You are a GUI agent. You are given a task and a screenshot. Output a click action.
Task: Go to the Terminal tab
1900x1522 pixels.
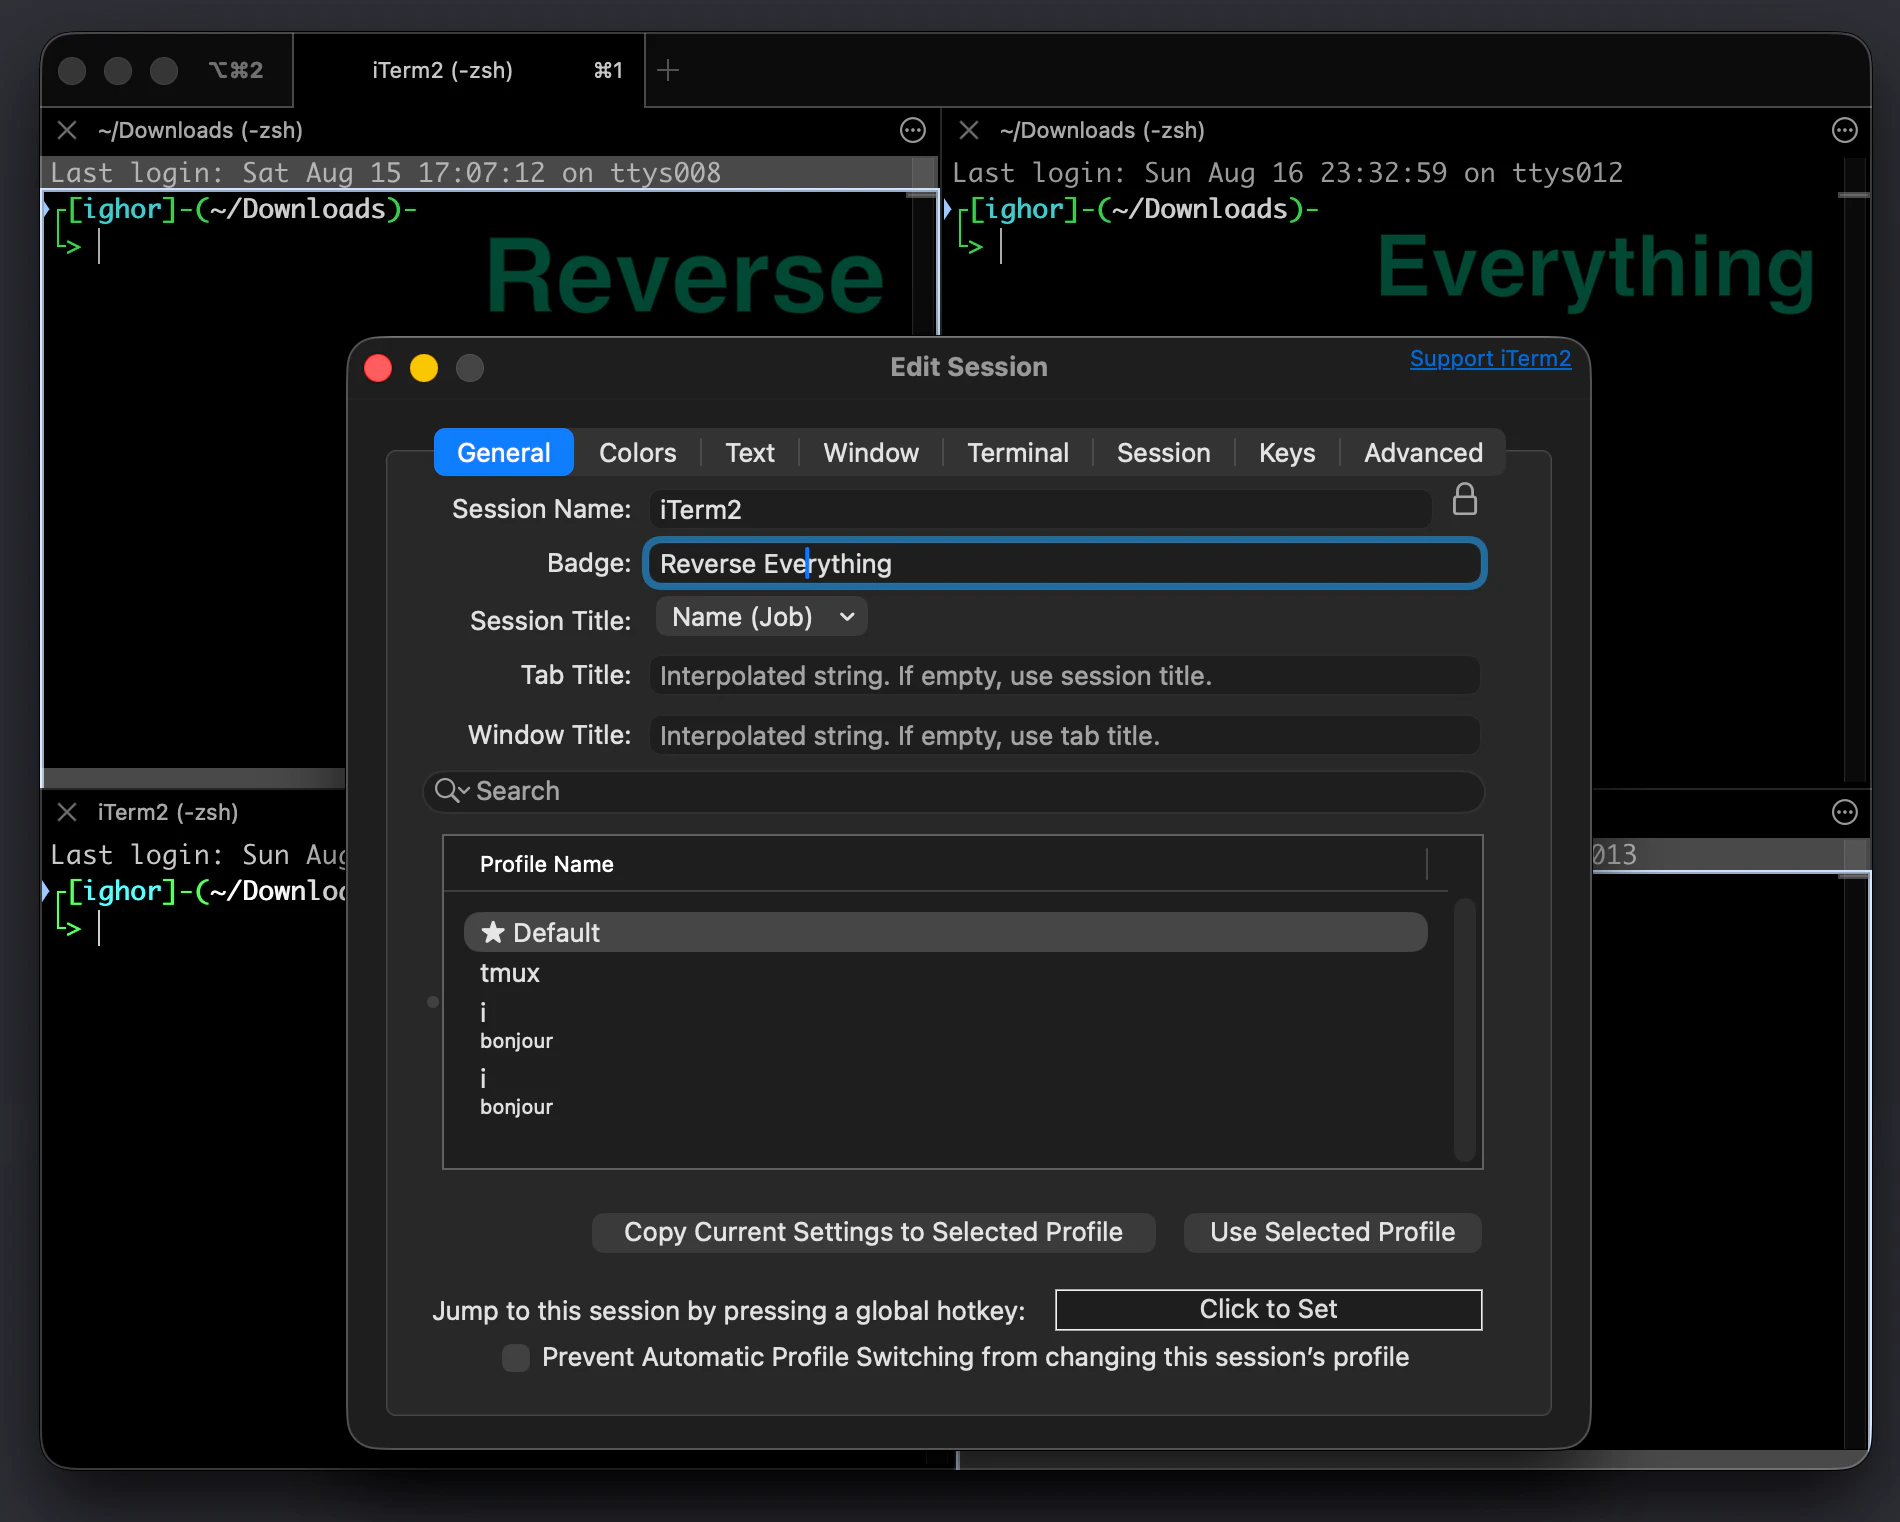[1018, 453]
